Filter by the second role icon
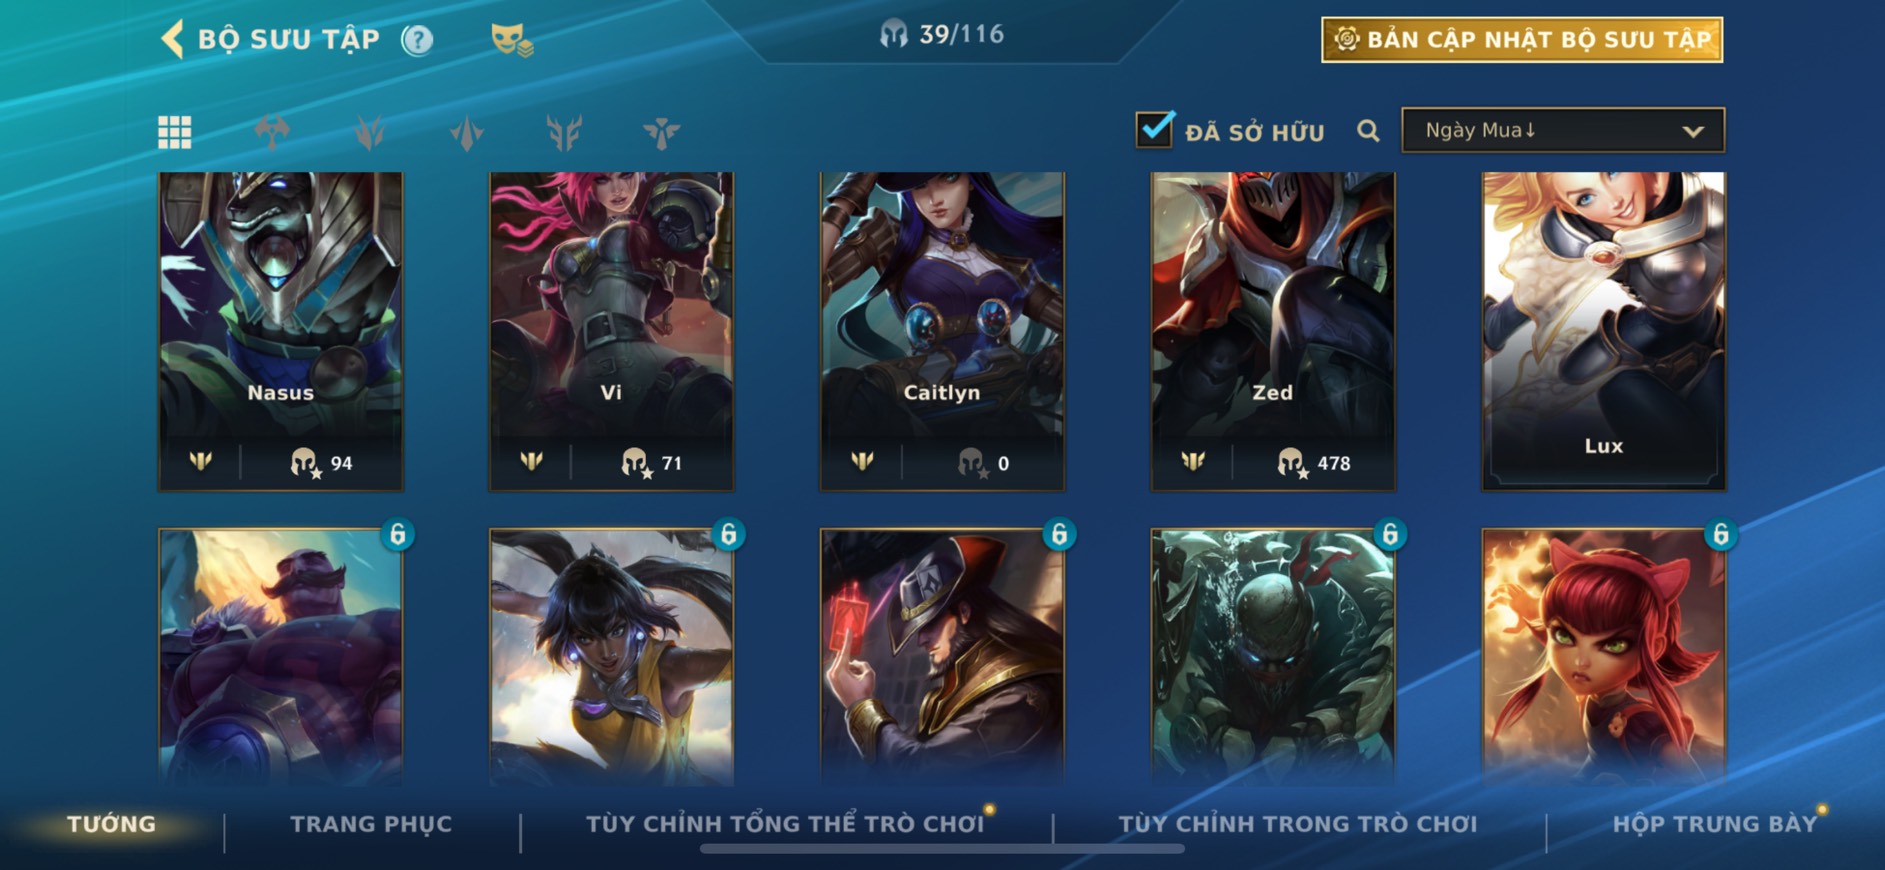The height and width of the screenshot is (870, 1885). [369, 132]
